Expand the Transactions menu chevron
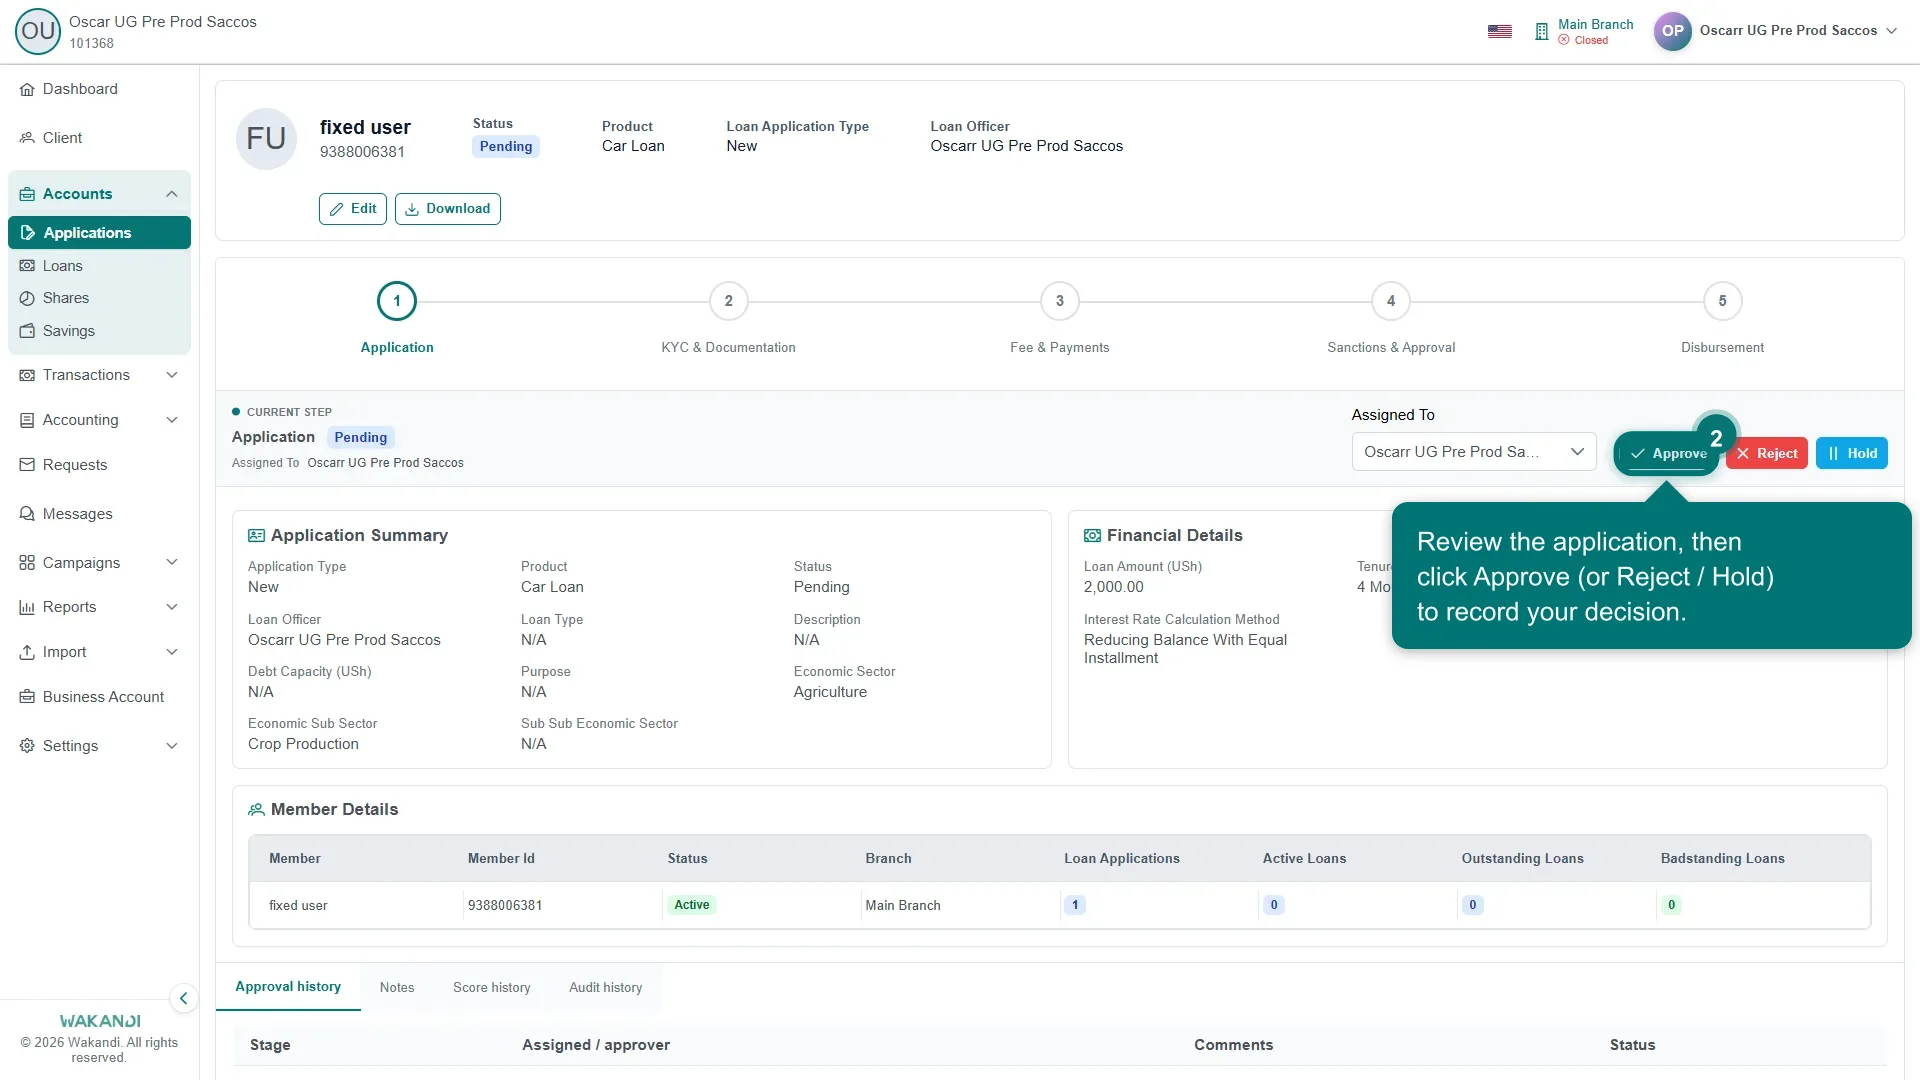The width and height of the screenshot is (1920, 1080). [x=172, y=375]
